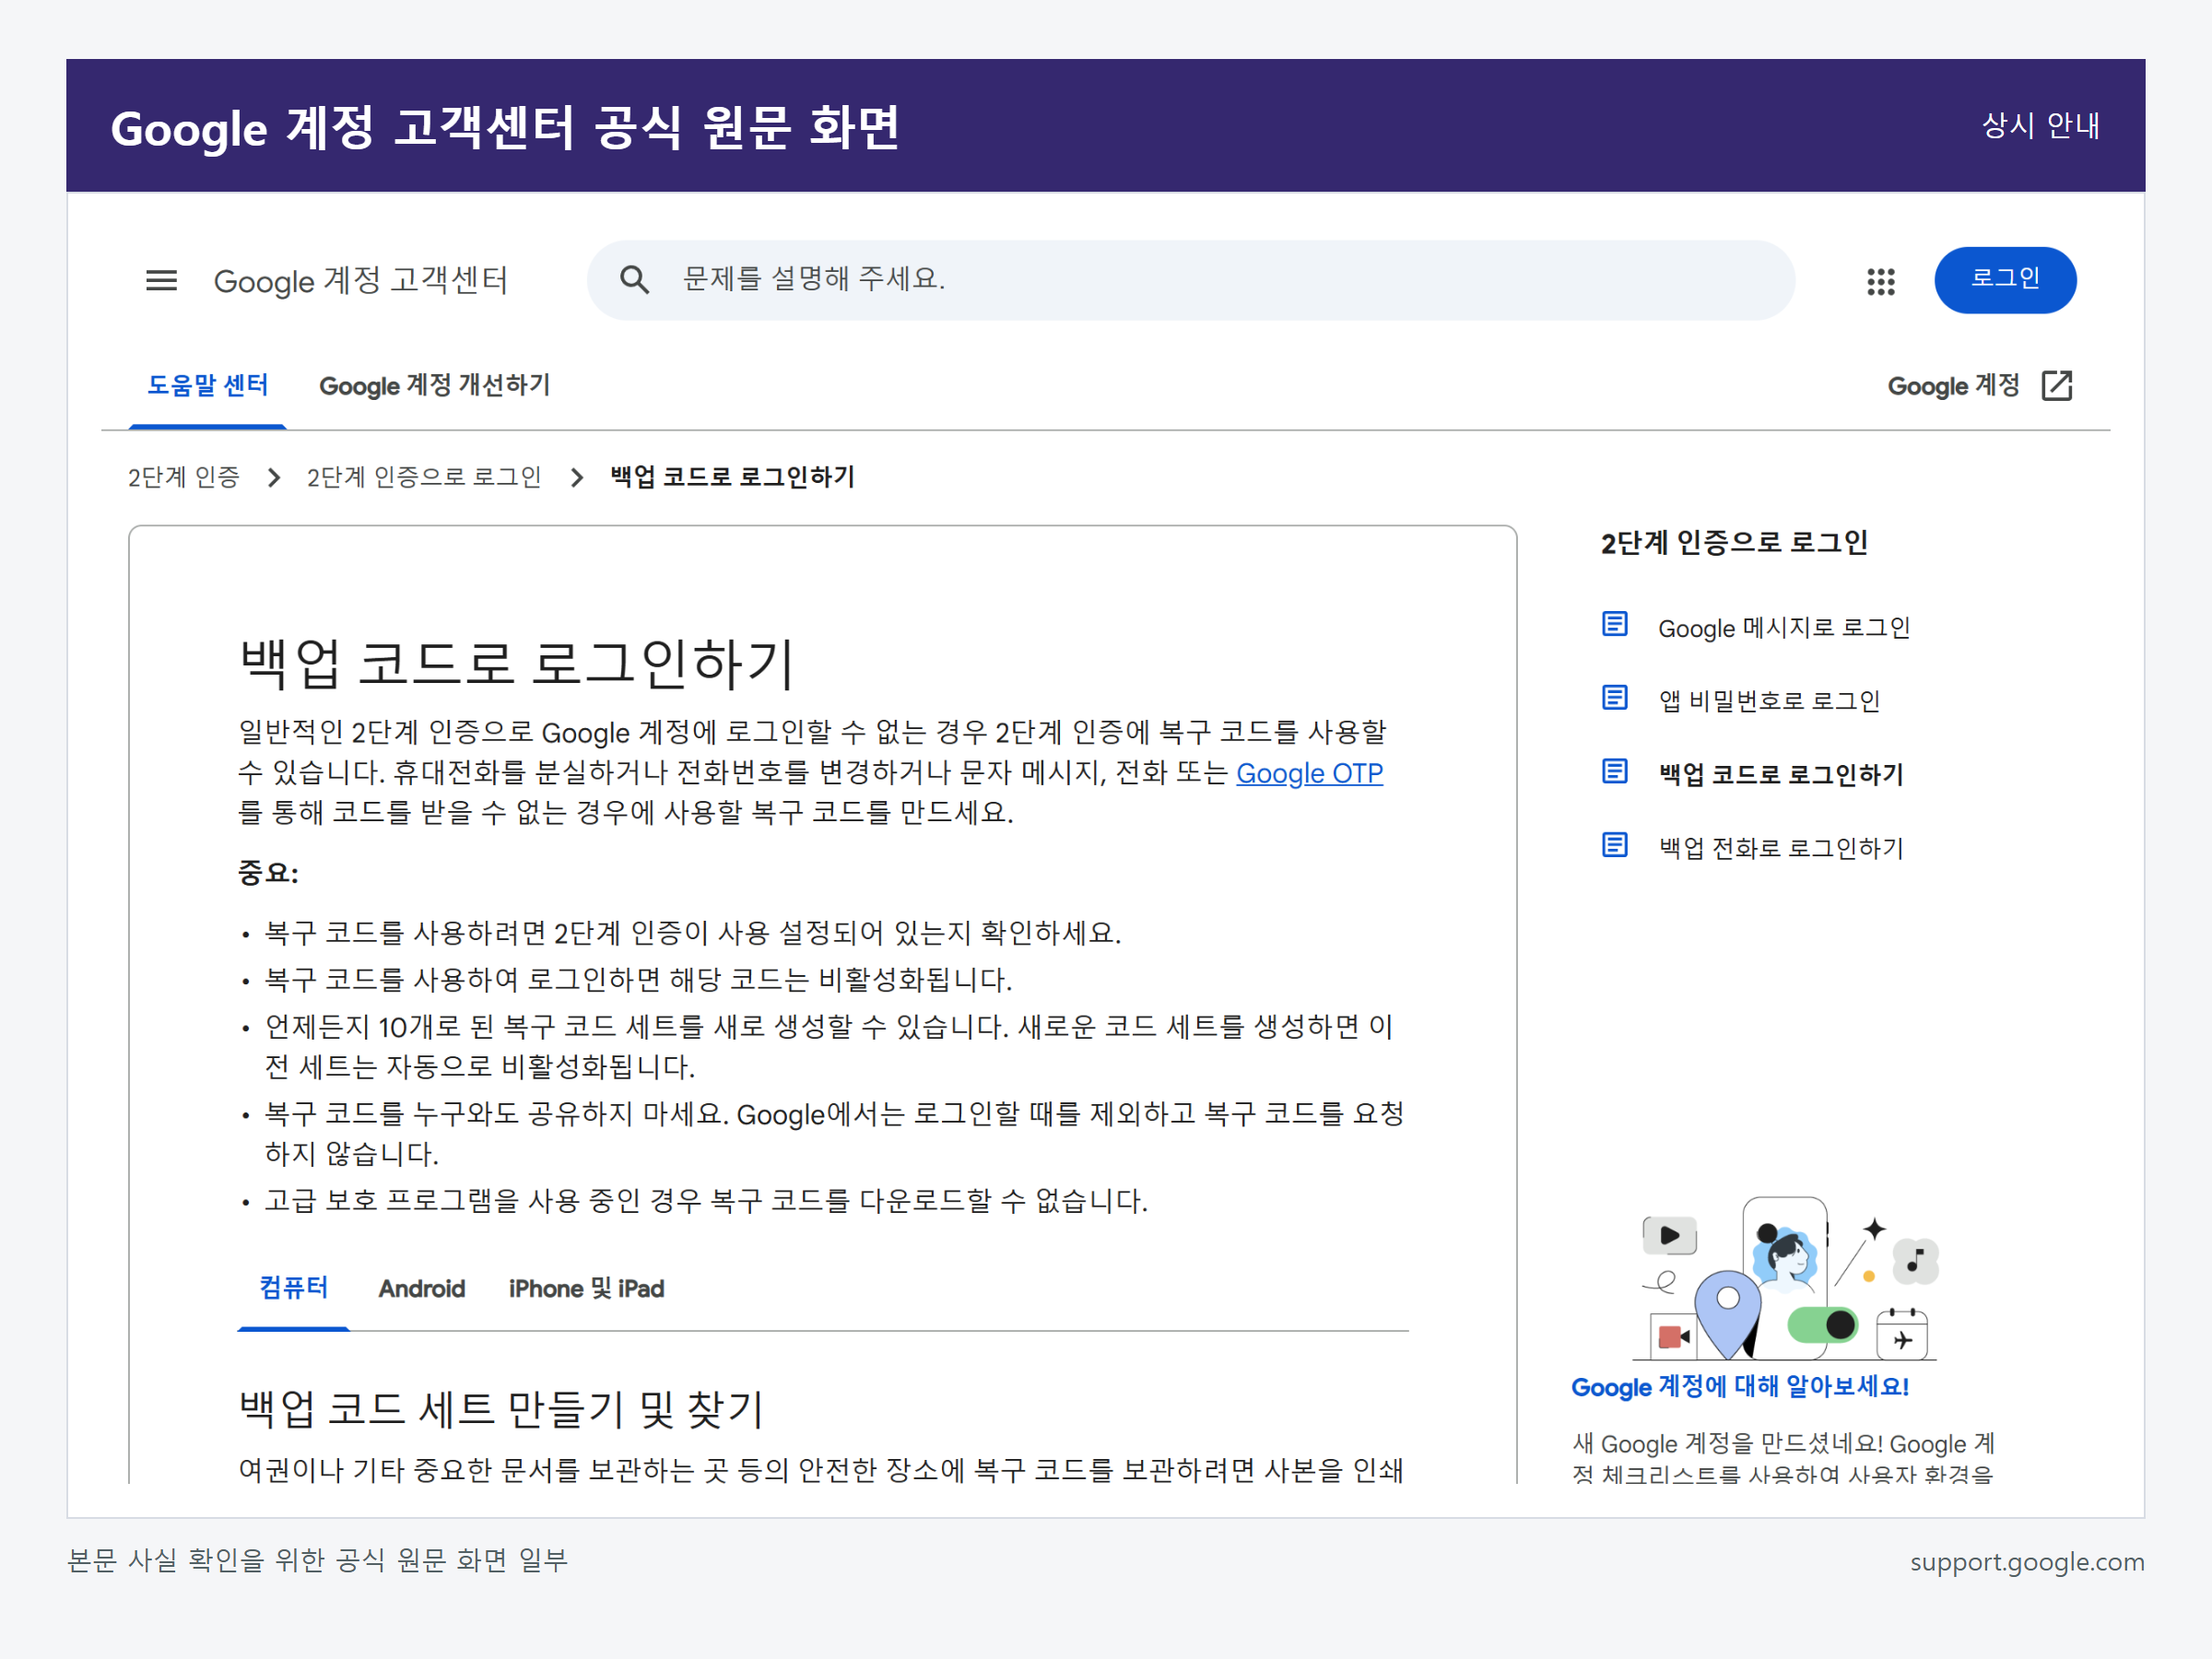Click chevron before 백업 코드로 로그인하기 breadcrumb
This screenshot has width=2212, height=1659.
click(x=577, y=478)
